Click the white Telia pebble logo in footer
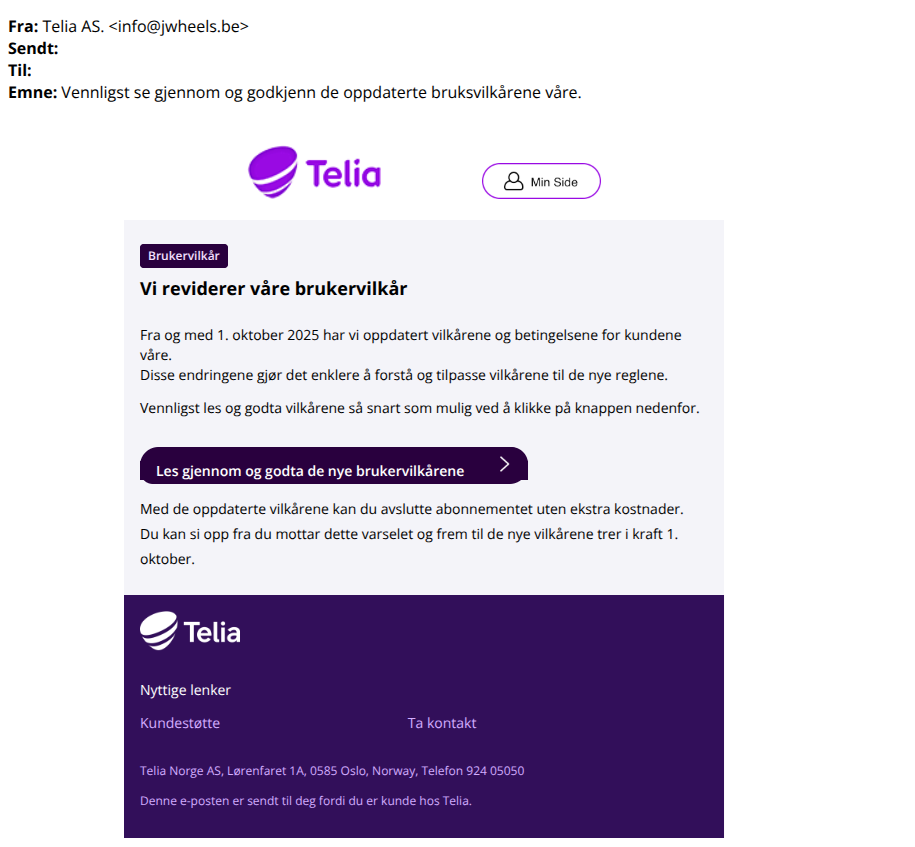 click(158, 631)
